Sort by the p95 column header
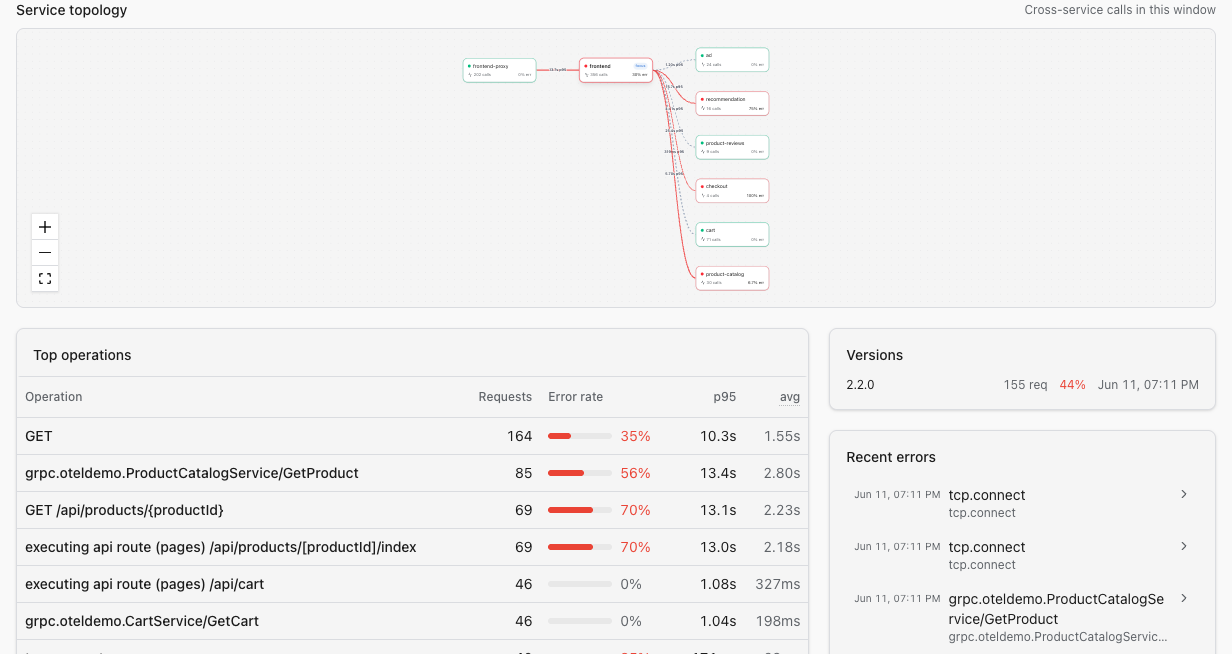This screenshot has height=654, width=1232. (x=725, y=397)
